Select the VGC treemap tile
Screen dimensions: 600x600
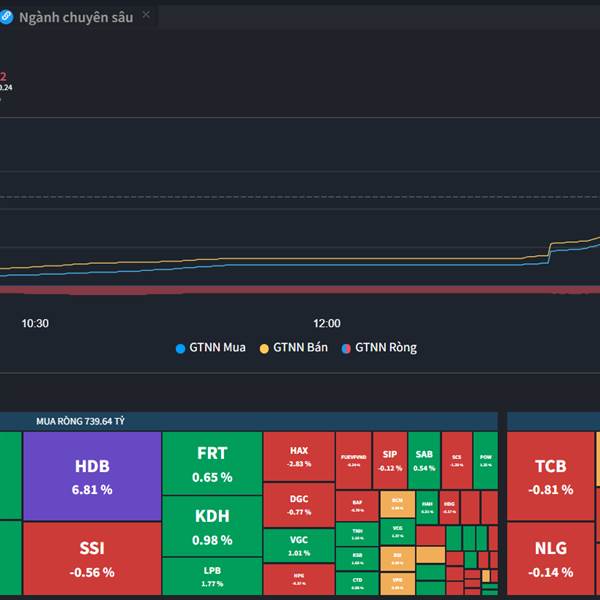[x=299, y=546]
